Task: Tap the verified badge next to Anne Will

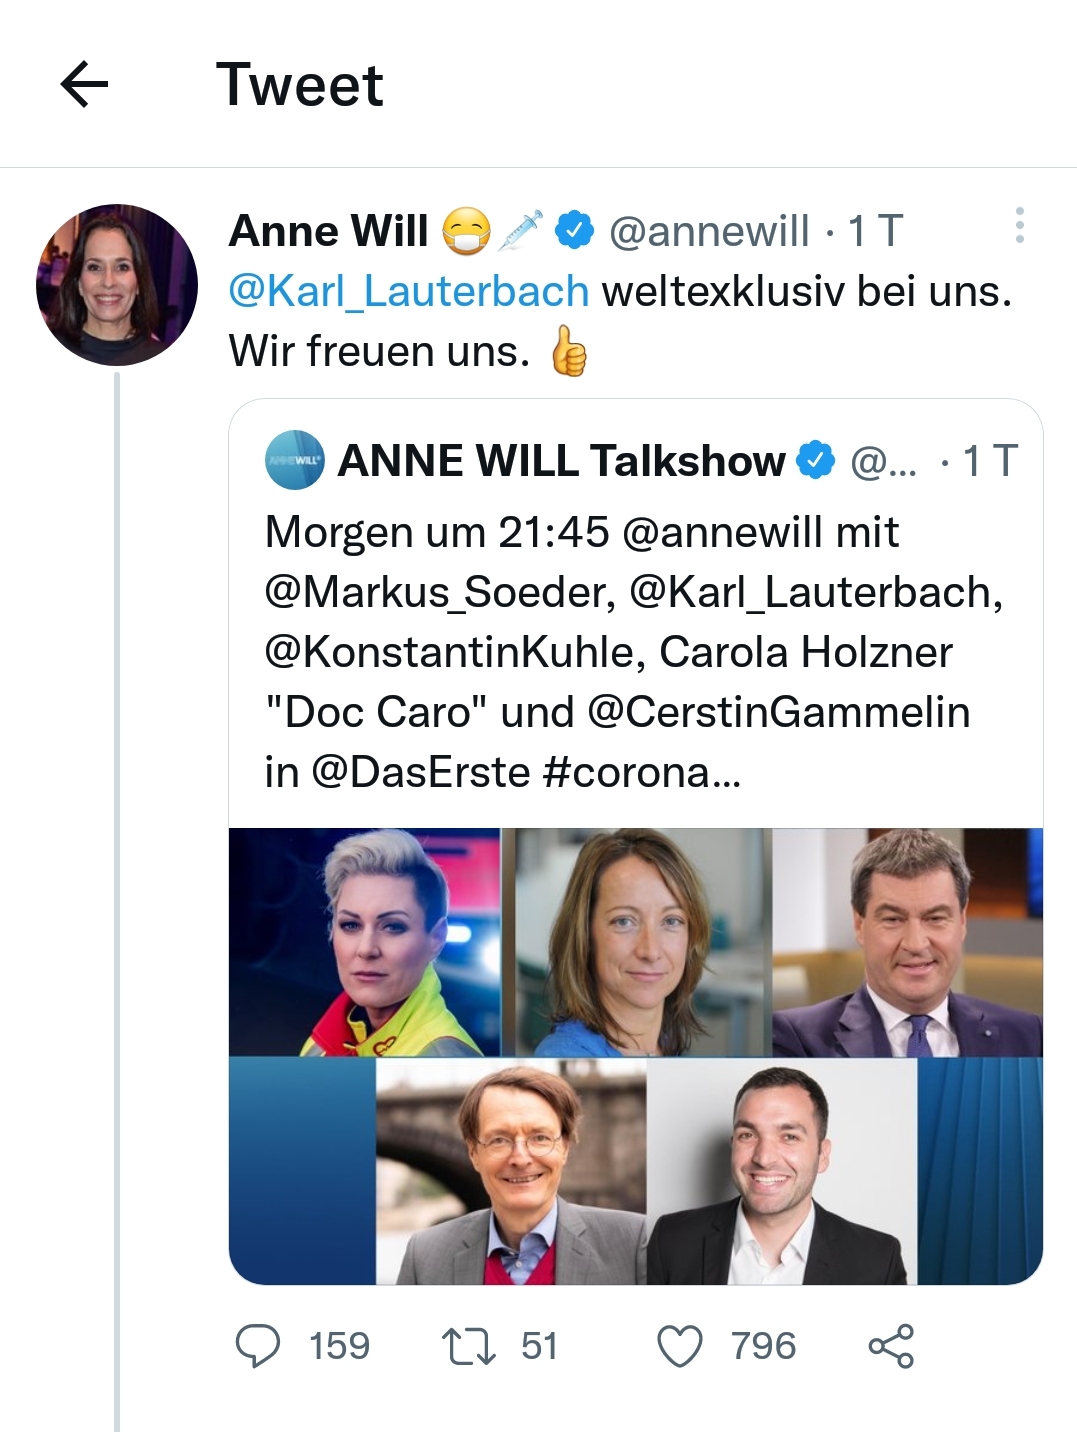Action: [x=574, y=231]
